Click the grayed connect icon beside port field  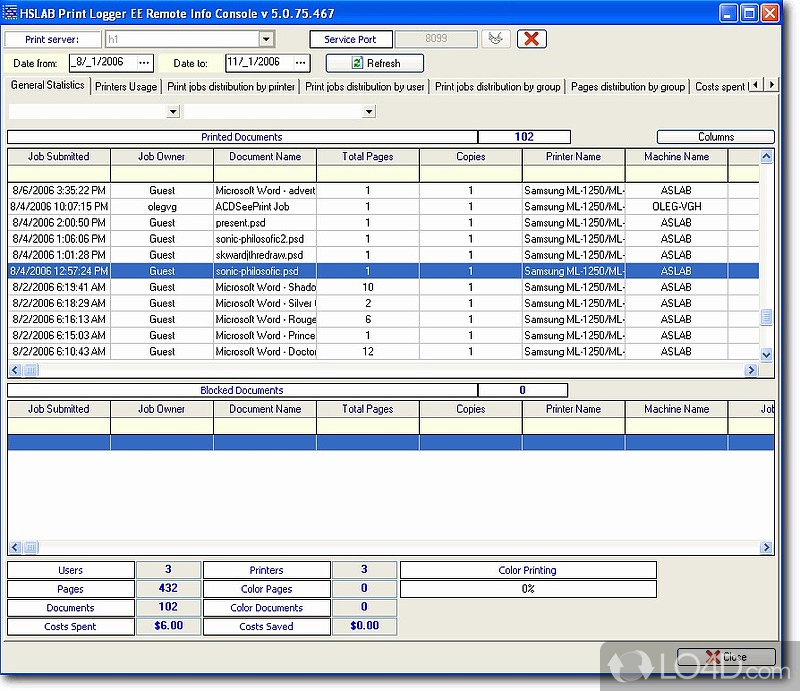(493, 39)
